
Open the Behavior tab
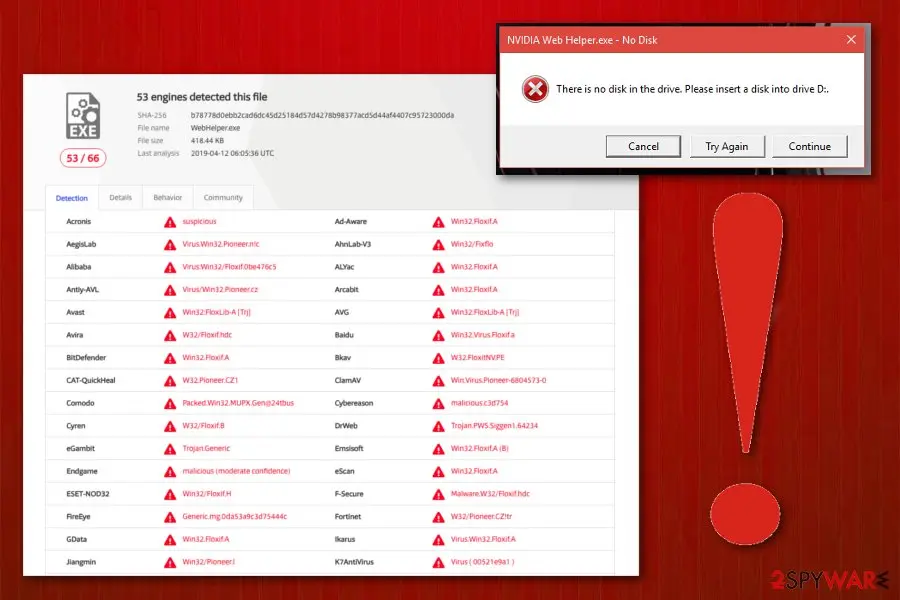pyautogui.click(x=168, y=198)
